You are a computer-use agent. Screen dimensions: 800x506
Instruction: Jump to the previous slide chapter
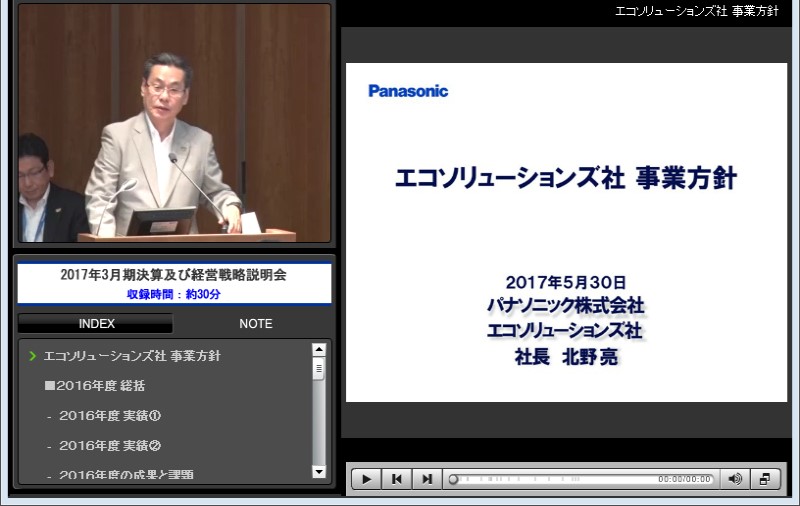(396, 479)
